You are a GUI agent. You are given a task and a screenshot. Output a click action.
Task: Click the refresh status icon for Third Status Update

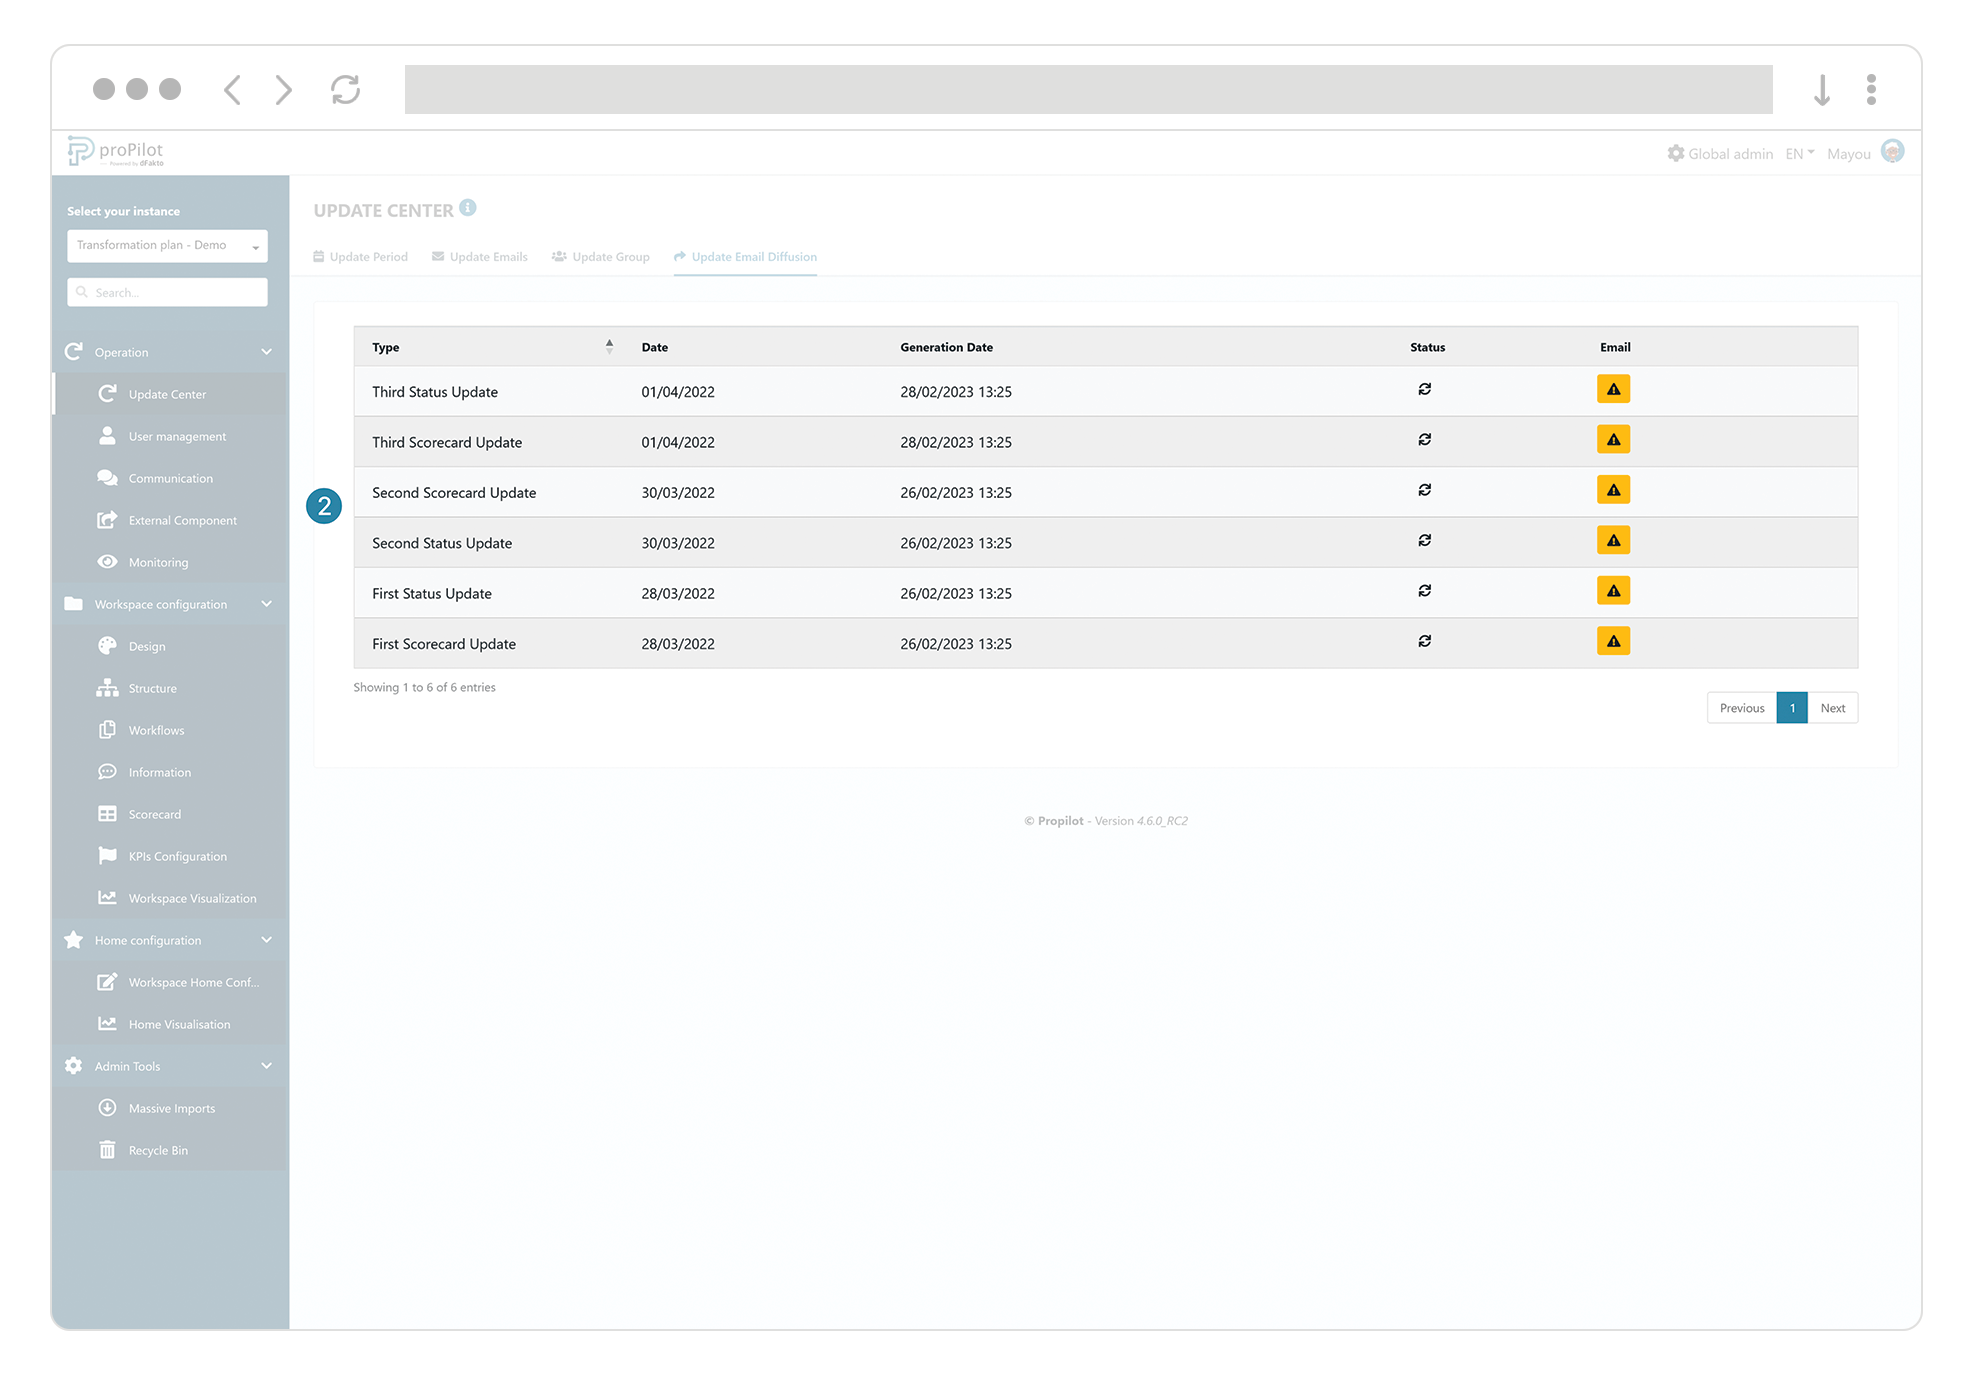click(1424, 390)
